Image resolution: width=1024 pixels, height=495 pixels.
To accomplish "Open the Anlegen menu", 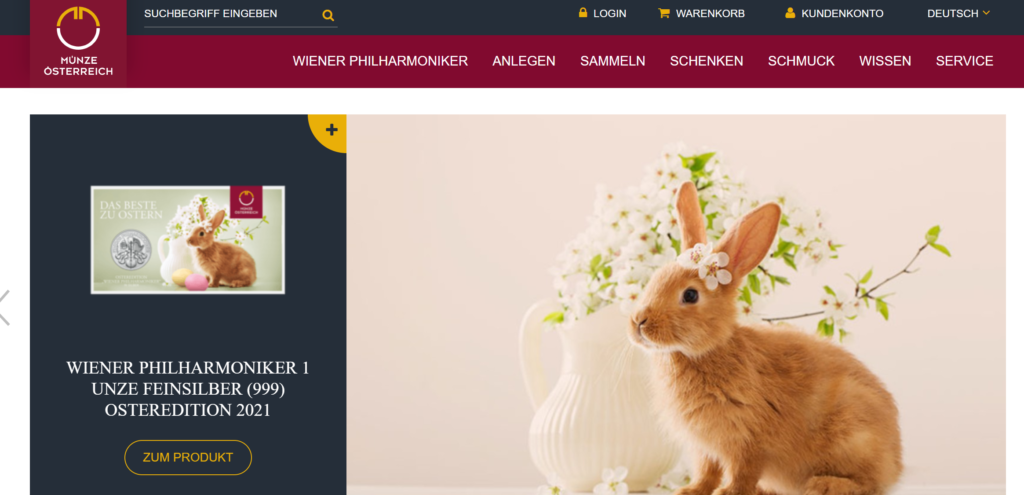I will point(524,61).
